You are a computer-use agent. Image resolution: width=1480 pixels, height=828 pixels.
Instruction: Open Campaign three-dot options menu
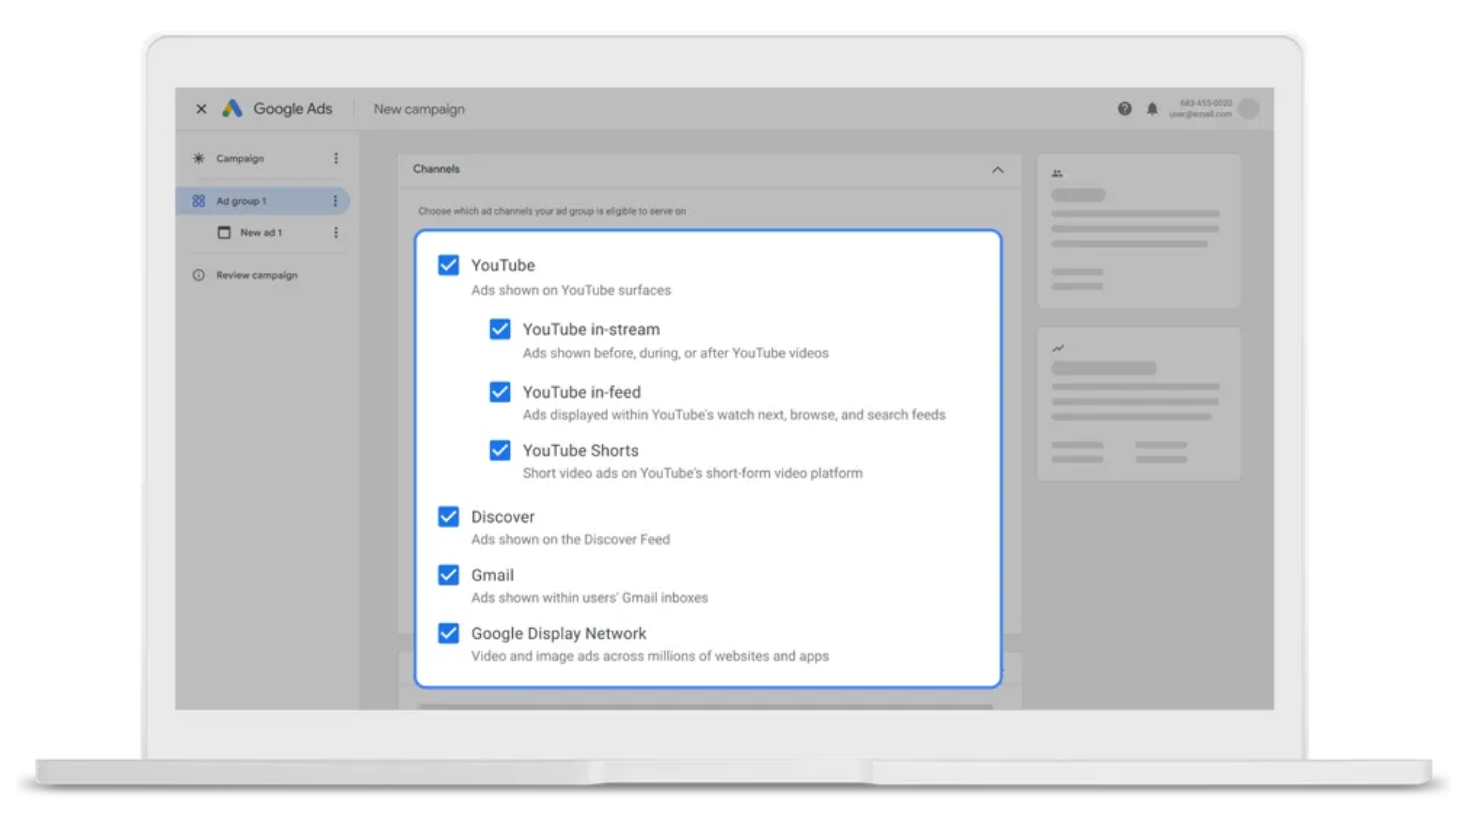coord(336,158)
